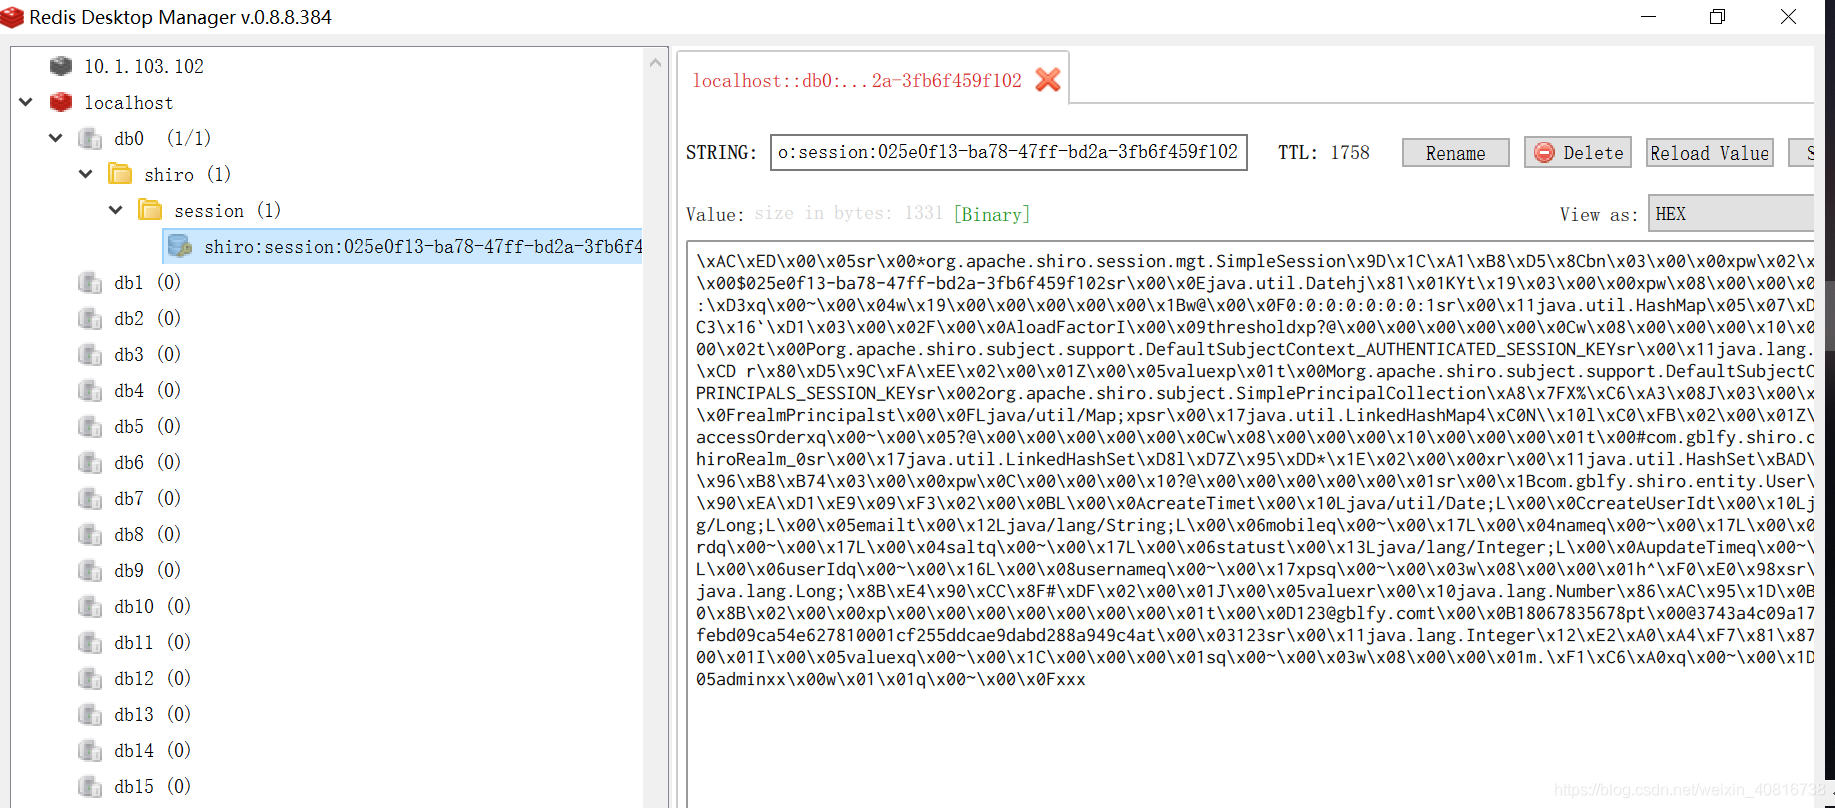Open the View as HEX dropdown

pyautogui.click(x=1731, y=214)
